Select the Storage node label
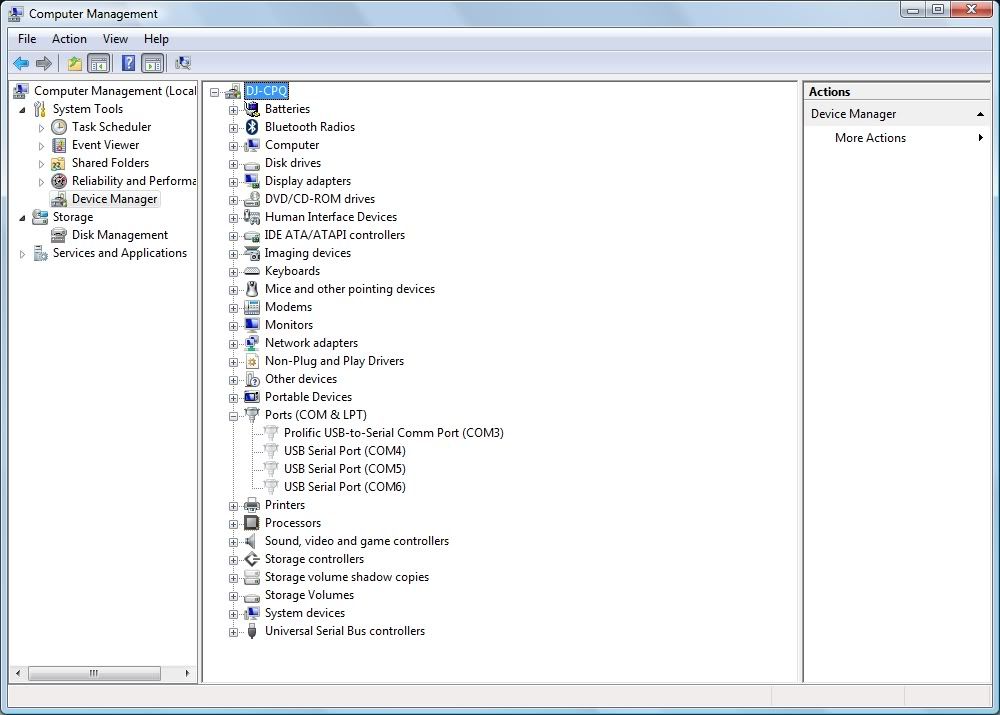Viewport: 1000px width, 715px height. pyautogui.click(x=73, y=217)
